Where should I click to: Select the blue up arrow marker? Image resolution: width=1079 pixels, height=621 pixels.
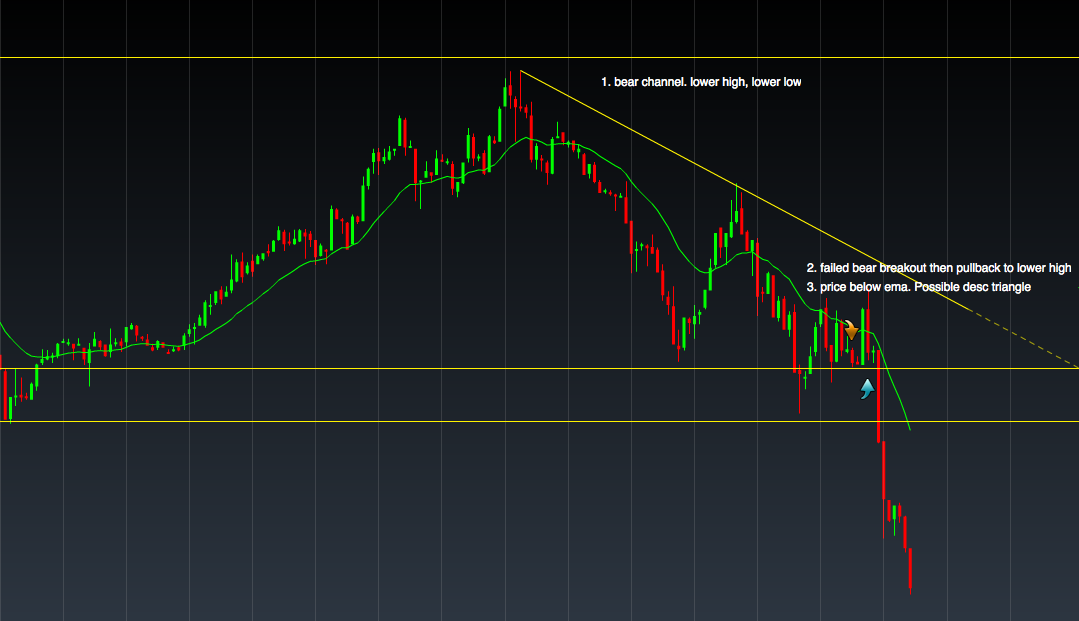pos(868,389)
